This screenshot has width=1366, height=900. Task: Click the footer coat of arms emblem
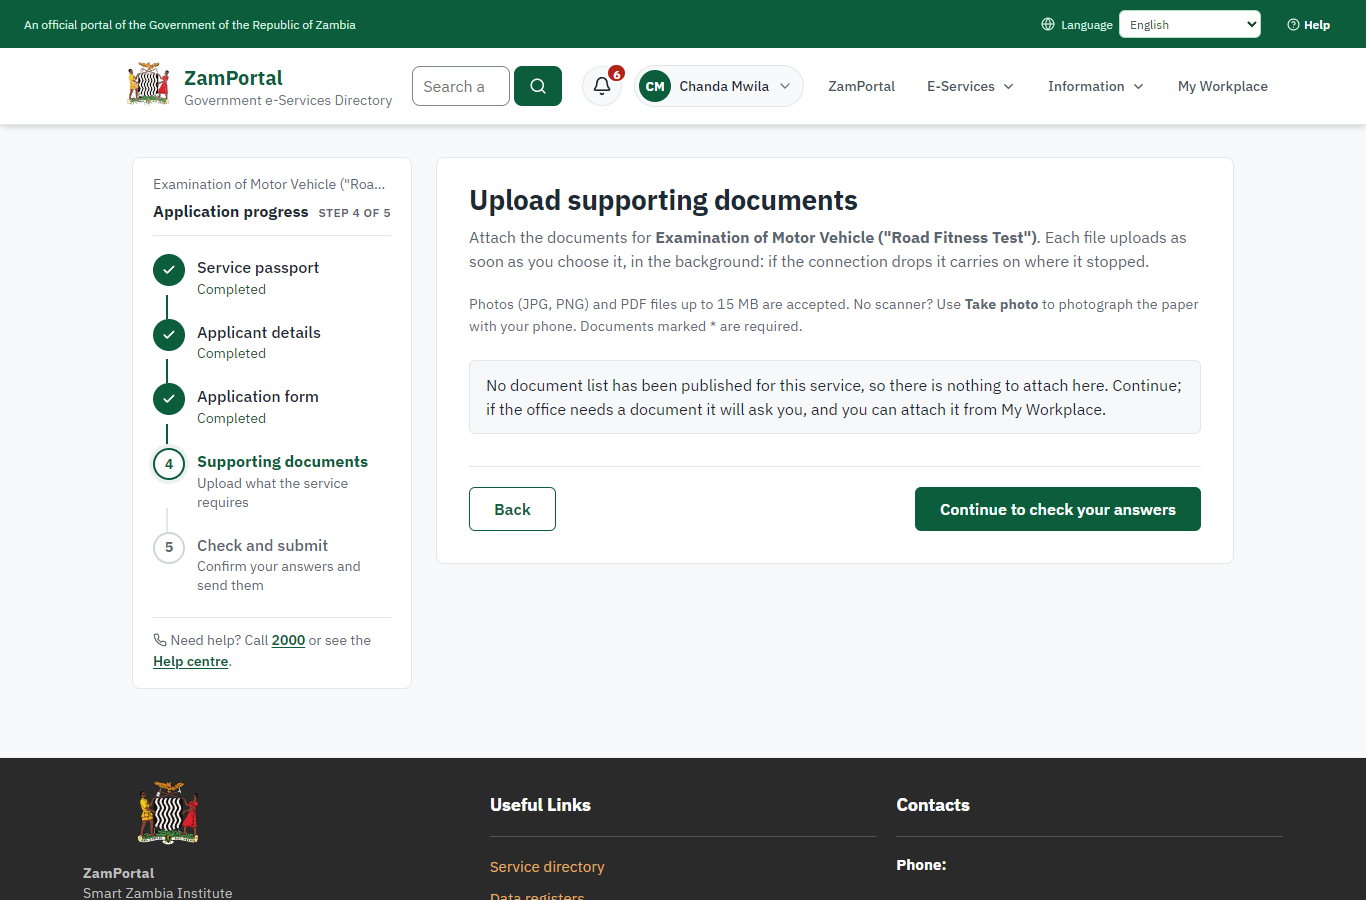(x=168, y=813)
